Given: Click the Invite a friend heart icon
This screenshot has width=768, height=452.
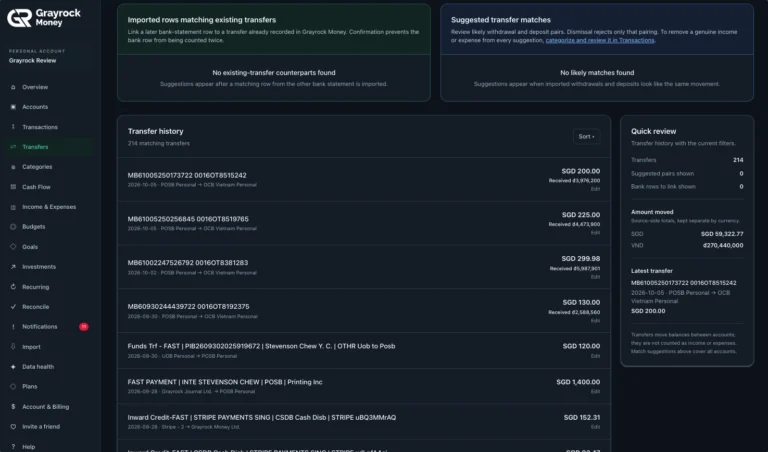Looking at the screenshot, I should (x=13, y=427).
